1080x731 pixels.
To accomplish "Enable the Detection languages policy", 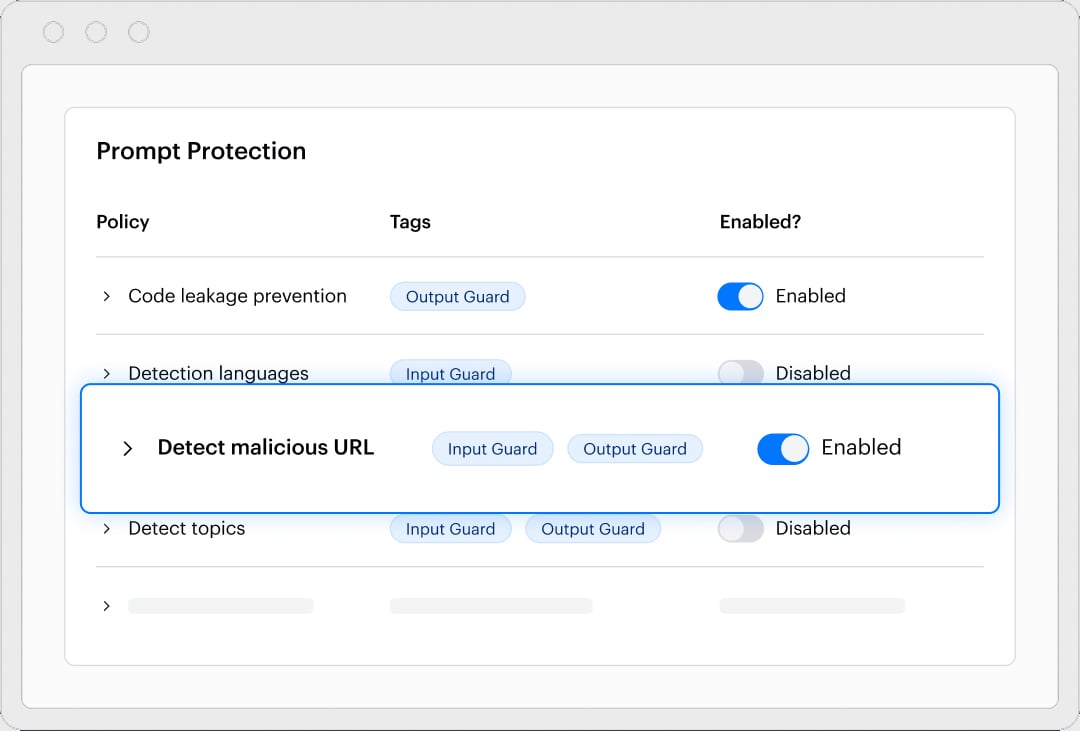I will tap(740, 372).
